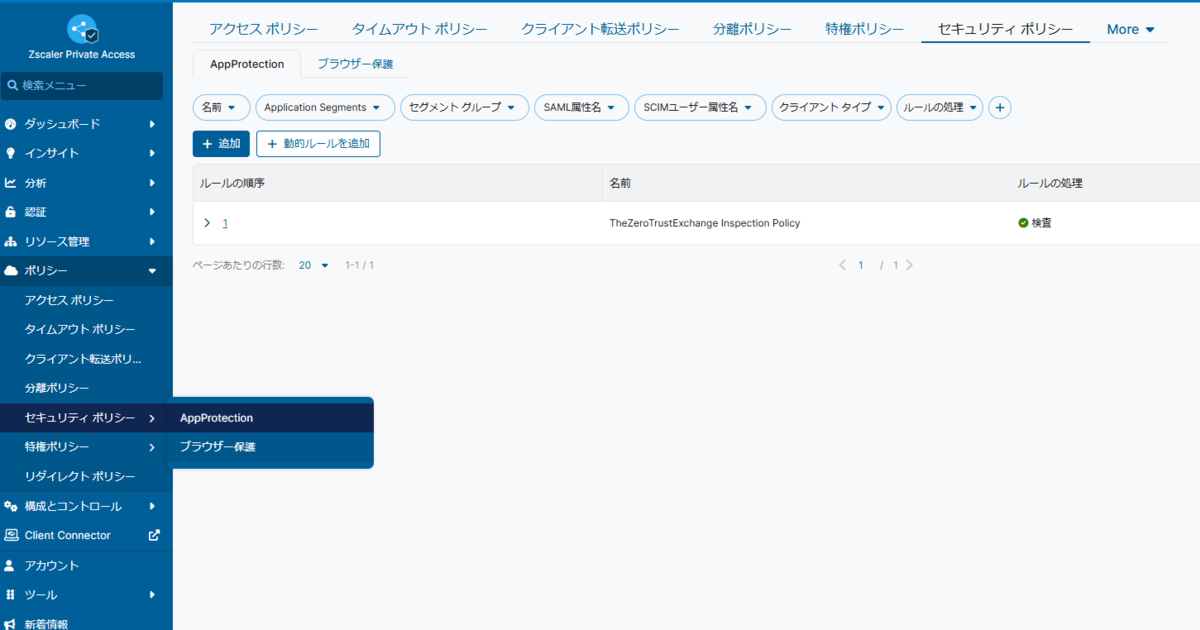Click the インサイト lightbulb icon
Image resolution: width=1200 pixels, height=630 pixels.
coord(10,154)
